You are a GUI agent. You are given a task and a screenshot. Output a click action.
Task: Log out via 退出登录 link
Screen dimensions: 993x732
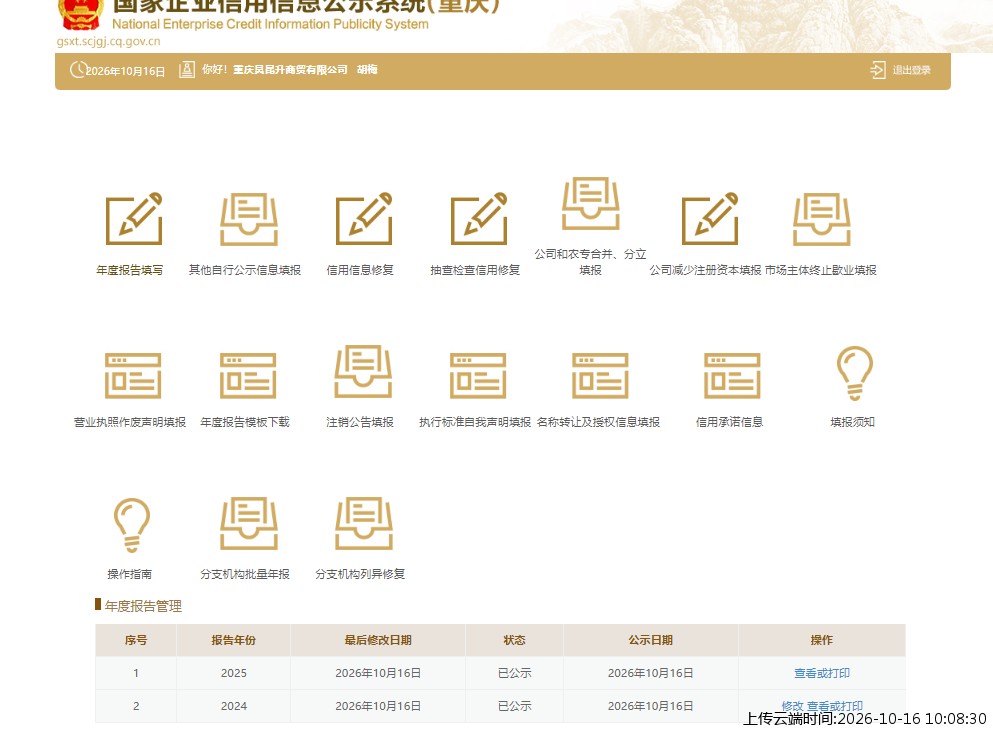[x=911, y=70]
